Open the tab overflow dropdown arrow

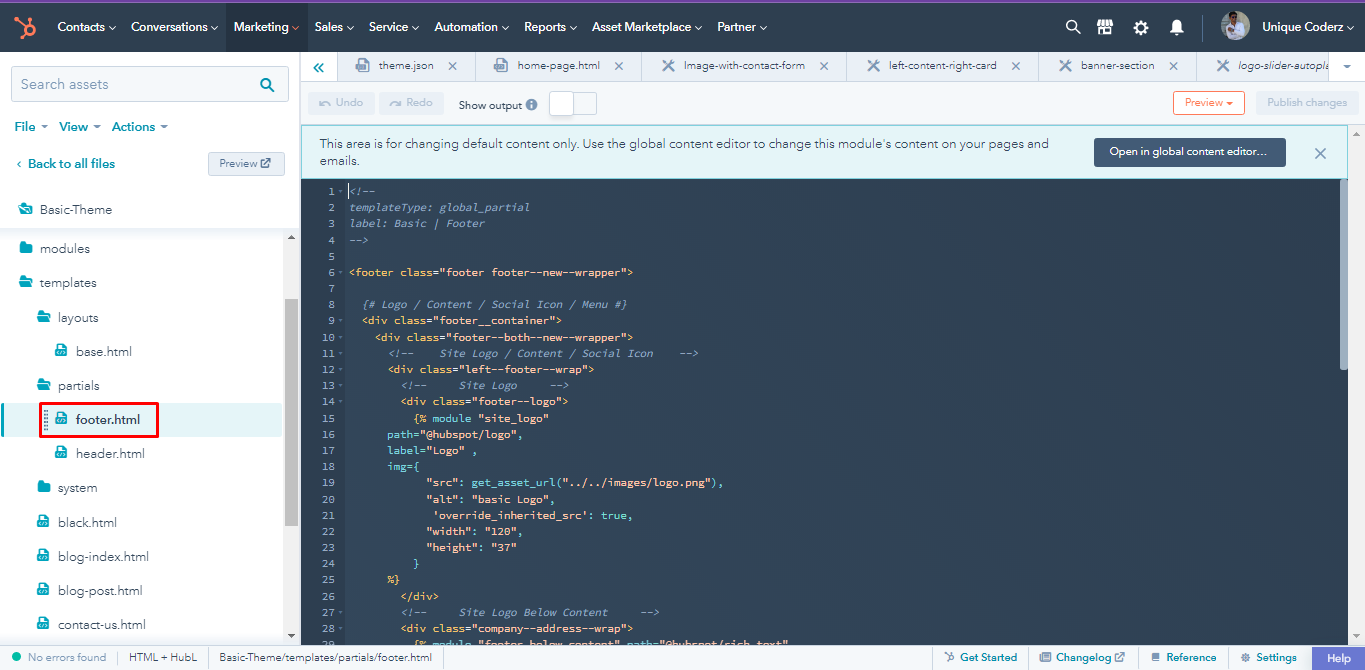(x=1346, y=67)
